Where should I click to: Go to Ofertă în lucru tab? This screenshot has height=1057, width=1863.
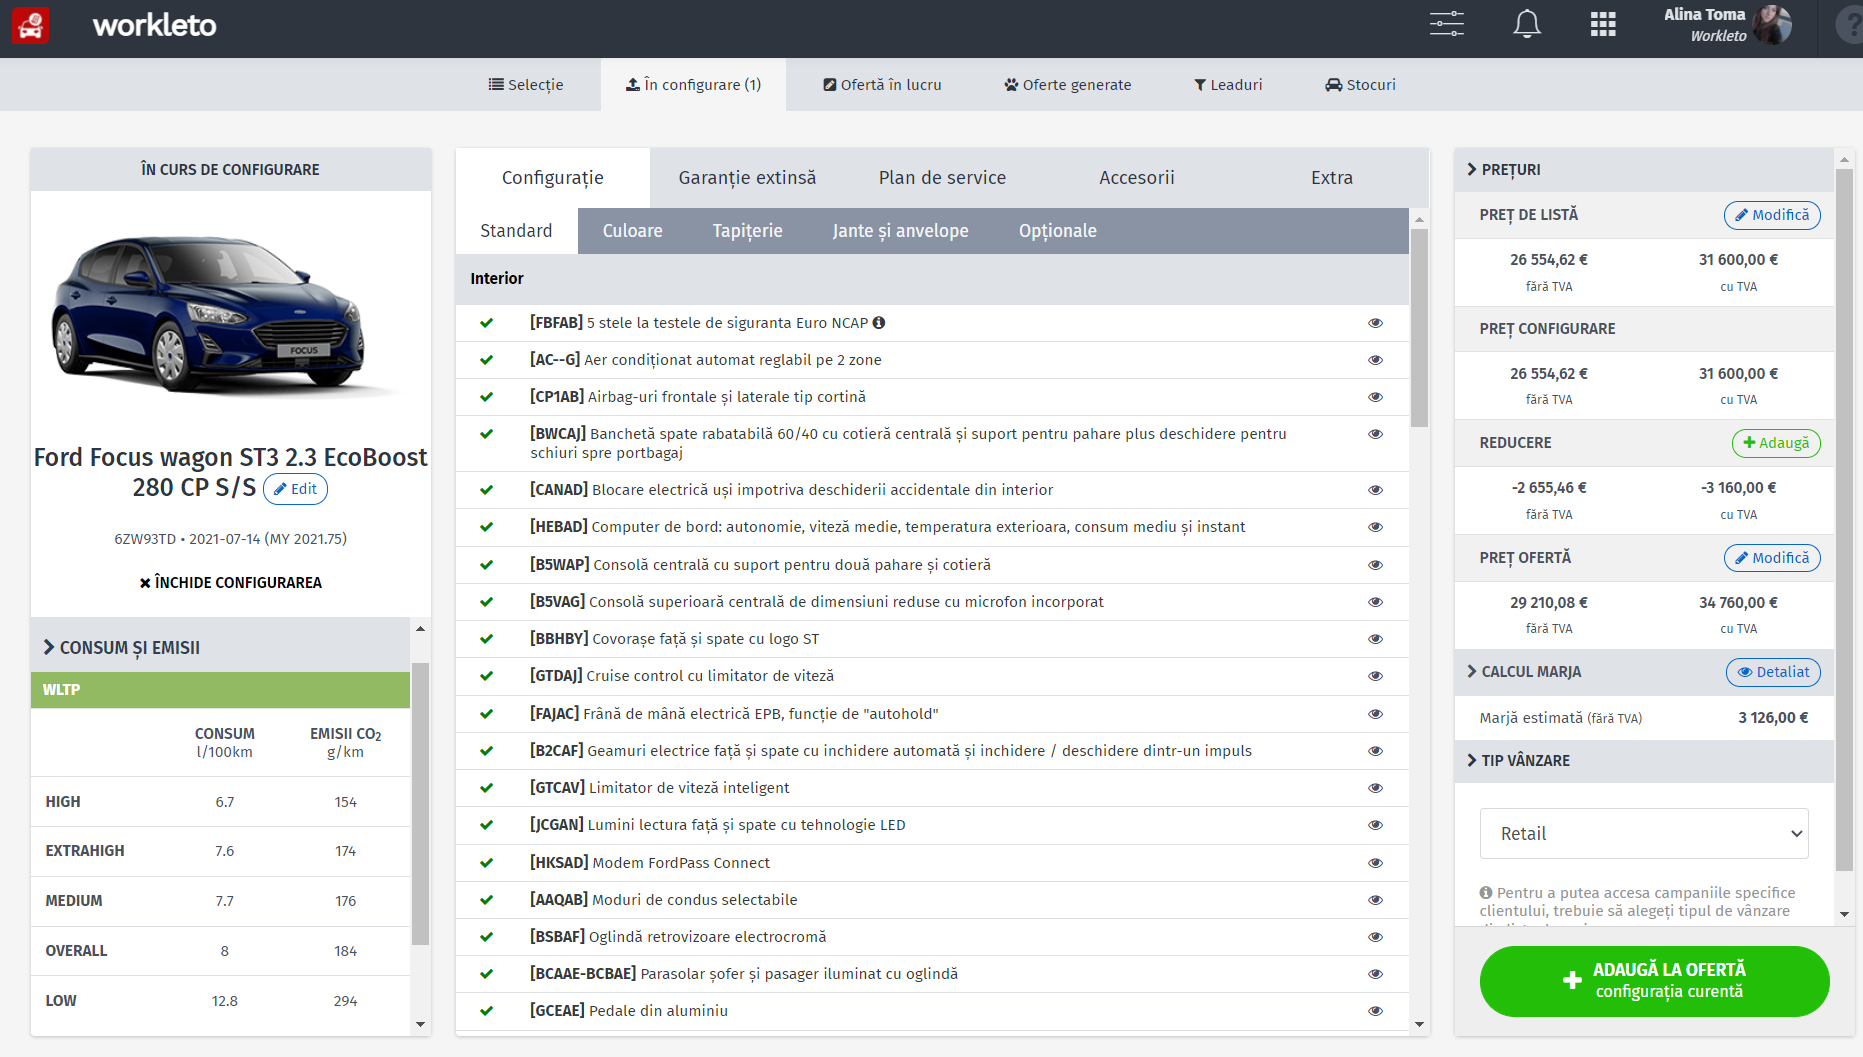coord(882,85)
